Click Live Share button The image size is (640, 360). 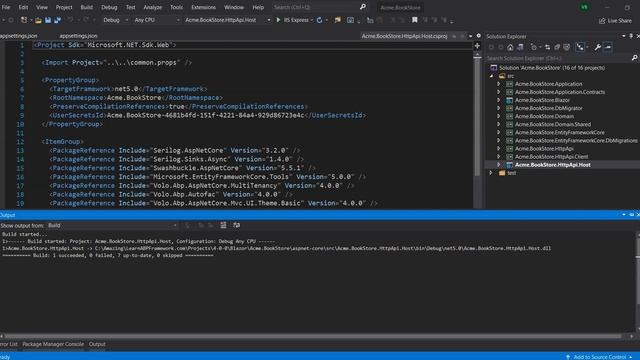[x=615, y=20]
